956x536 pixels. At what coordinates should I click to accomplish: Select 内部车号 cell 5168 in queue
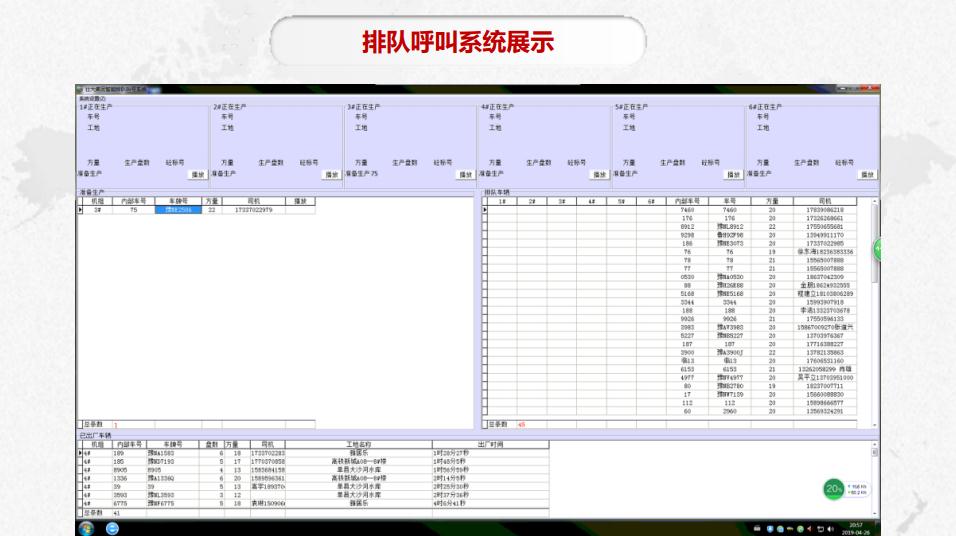687,294
